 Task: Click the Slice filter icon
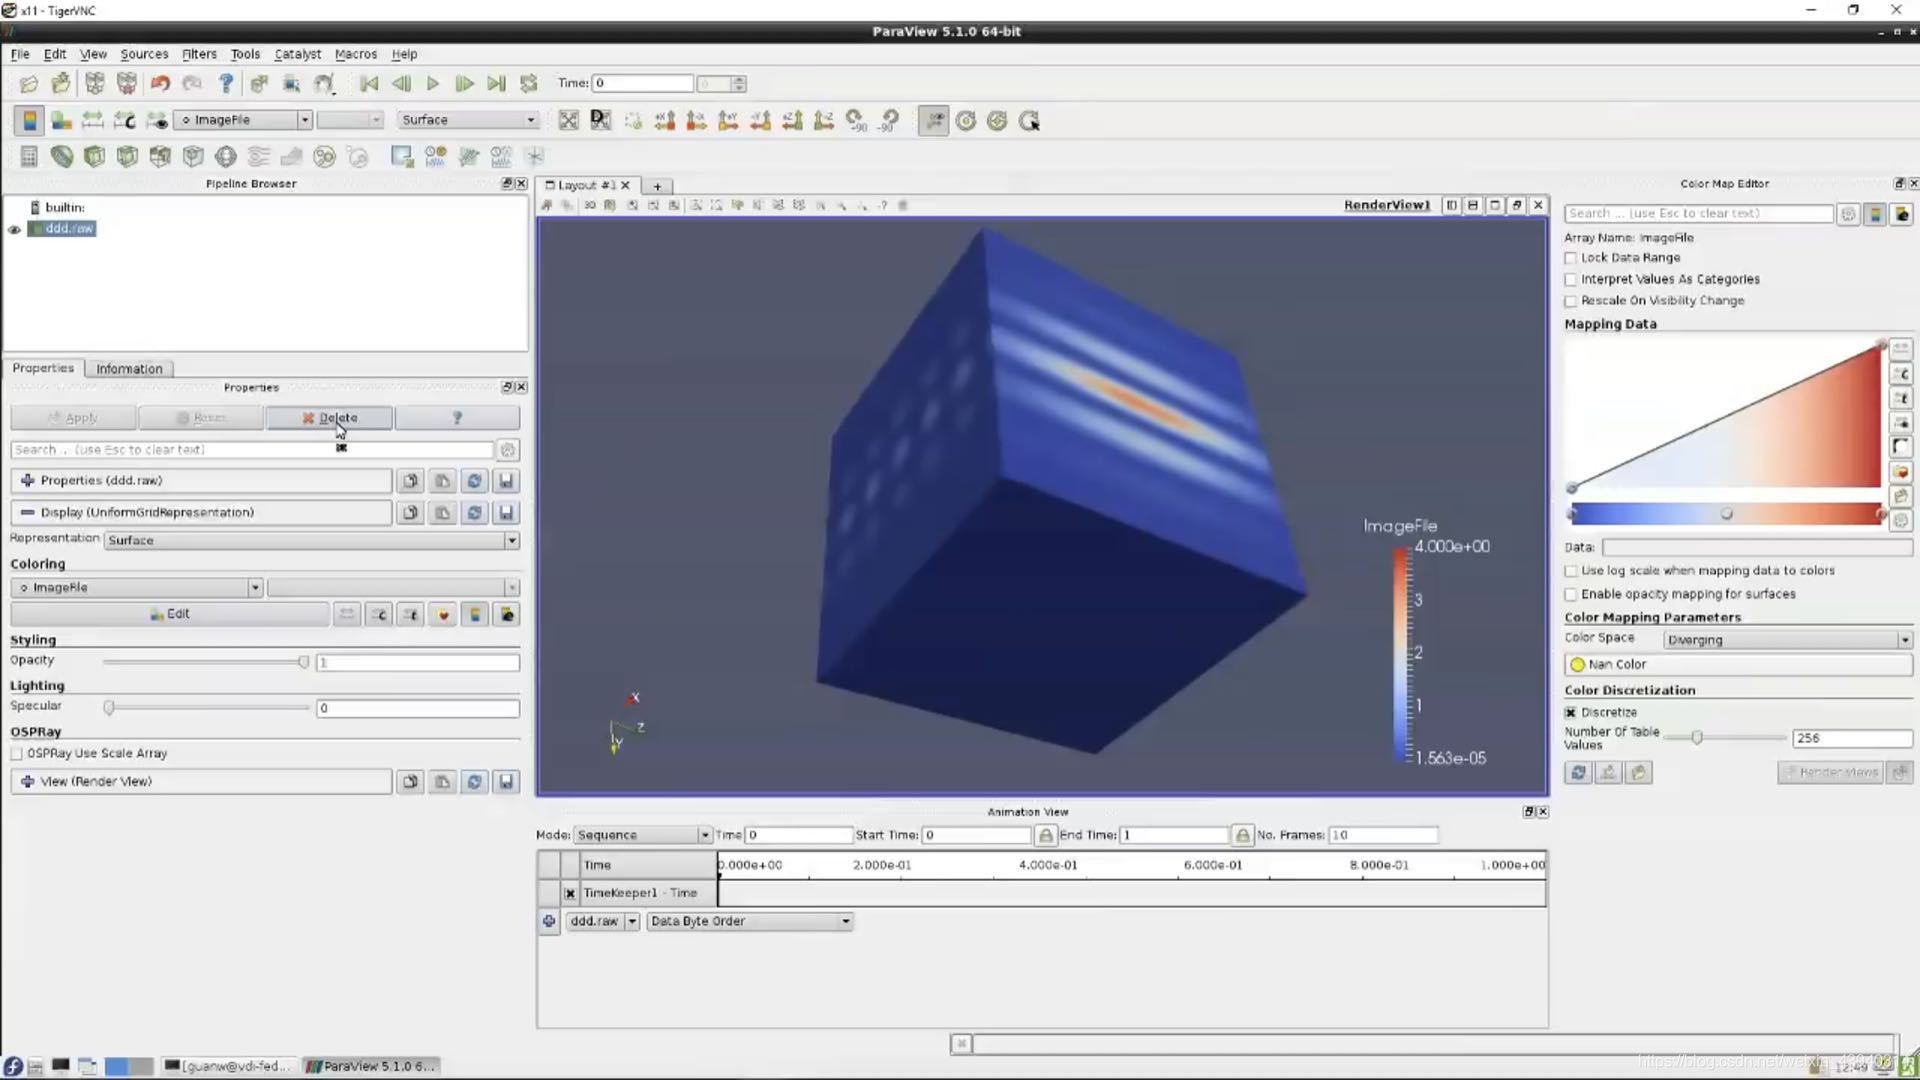[x=127, y=157]
